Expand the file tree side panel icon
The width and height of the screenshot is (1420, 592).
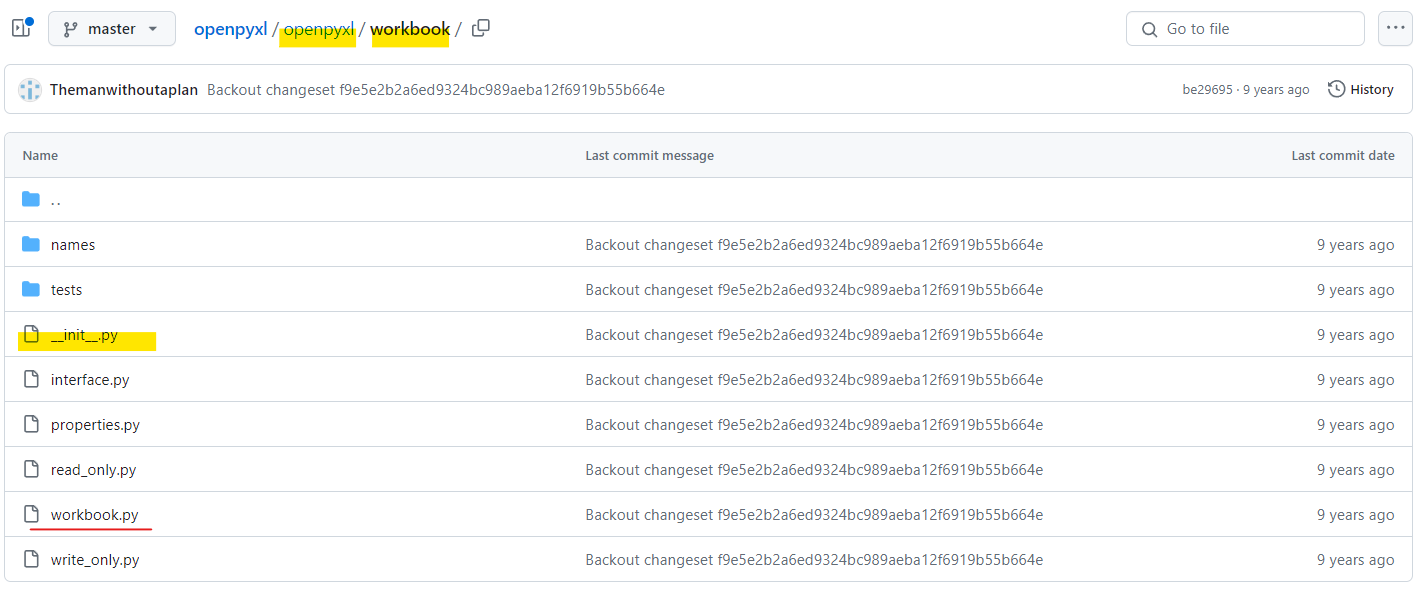pyautogui.click(x=21, y=28)
